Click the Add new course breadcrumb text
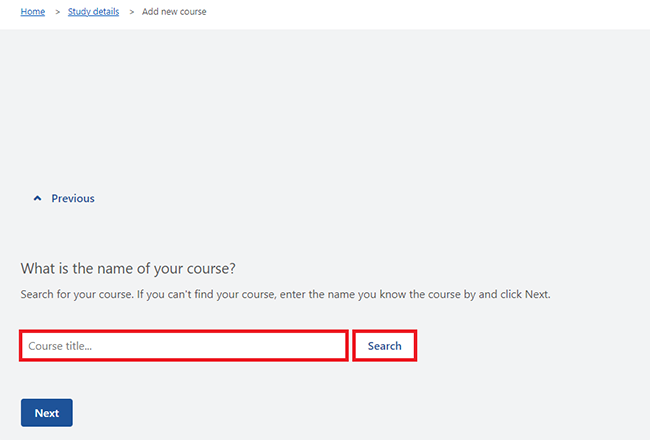The height and width of the screenshot is (440, 650). pos(174,12)
